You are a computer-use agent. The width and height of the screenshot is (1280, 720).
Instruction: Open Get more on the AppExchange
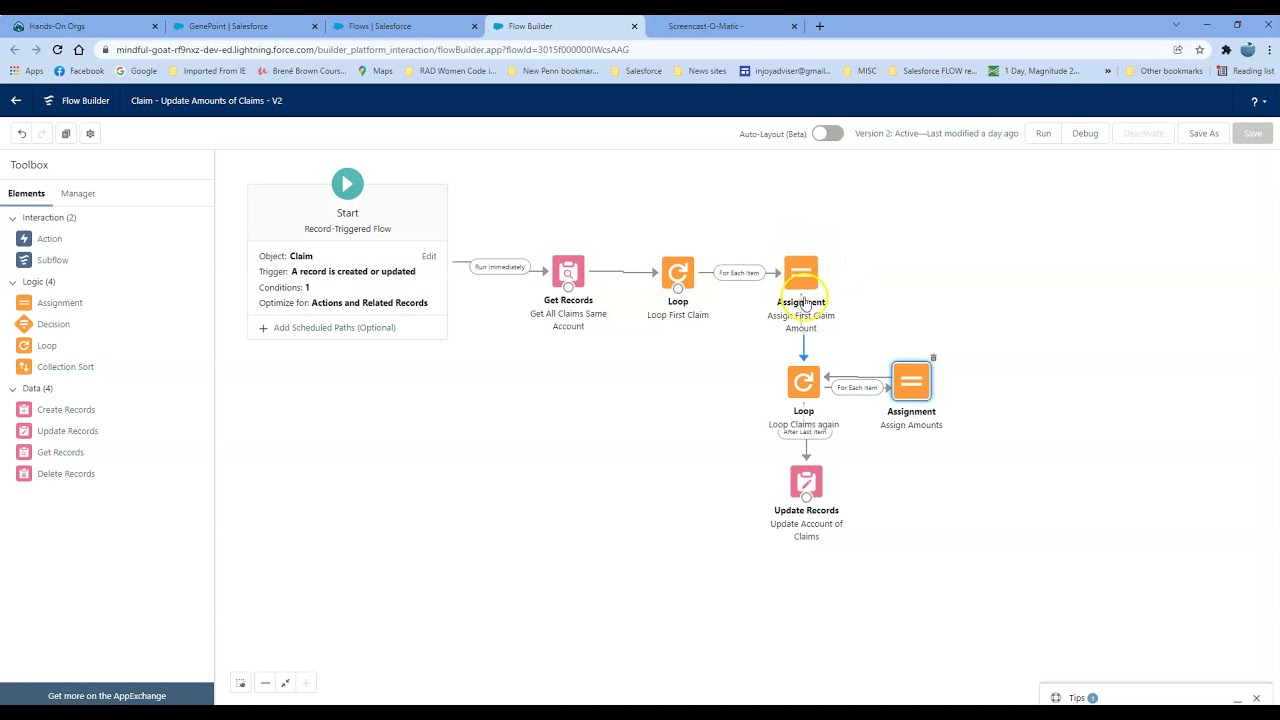(x=107, y=696)
